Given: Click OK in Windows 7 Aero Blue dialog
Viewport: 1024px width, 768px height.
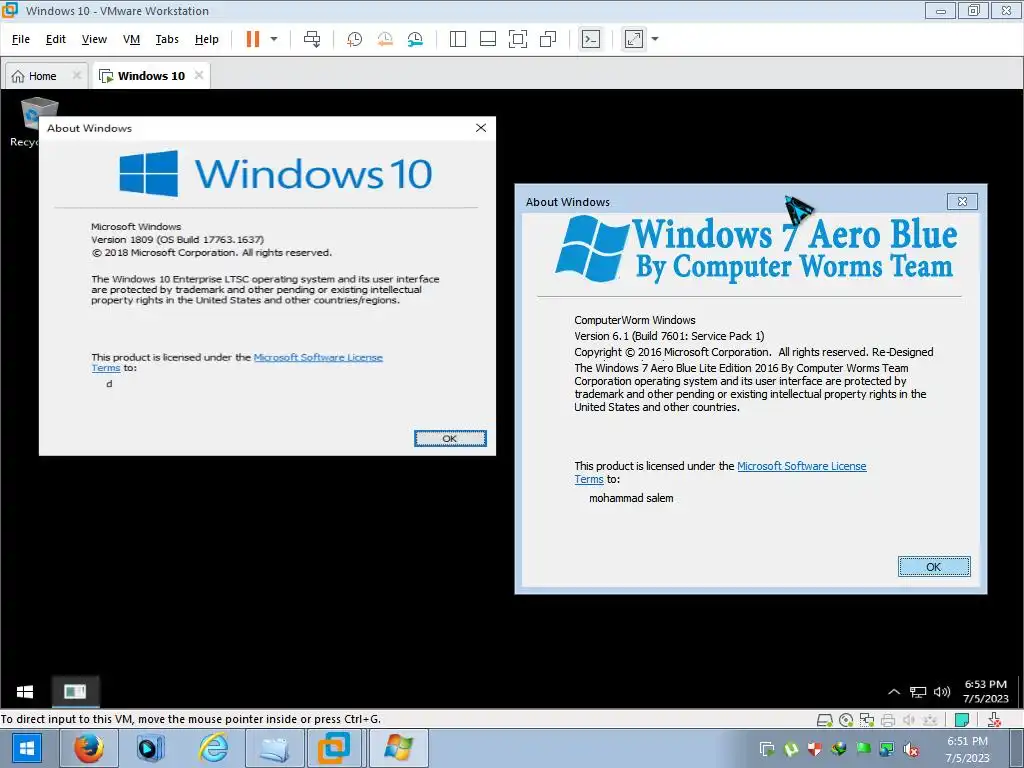Looking at the screenshot, I should (x=934, y=567).
